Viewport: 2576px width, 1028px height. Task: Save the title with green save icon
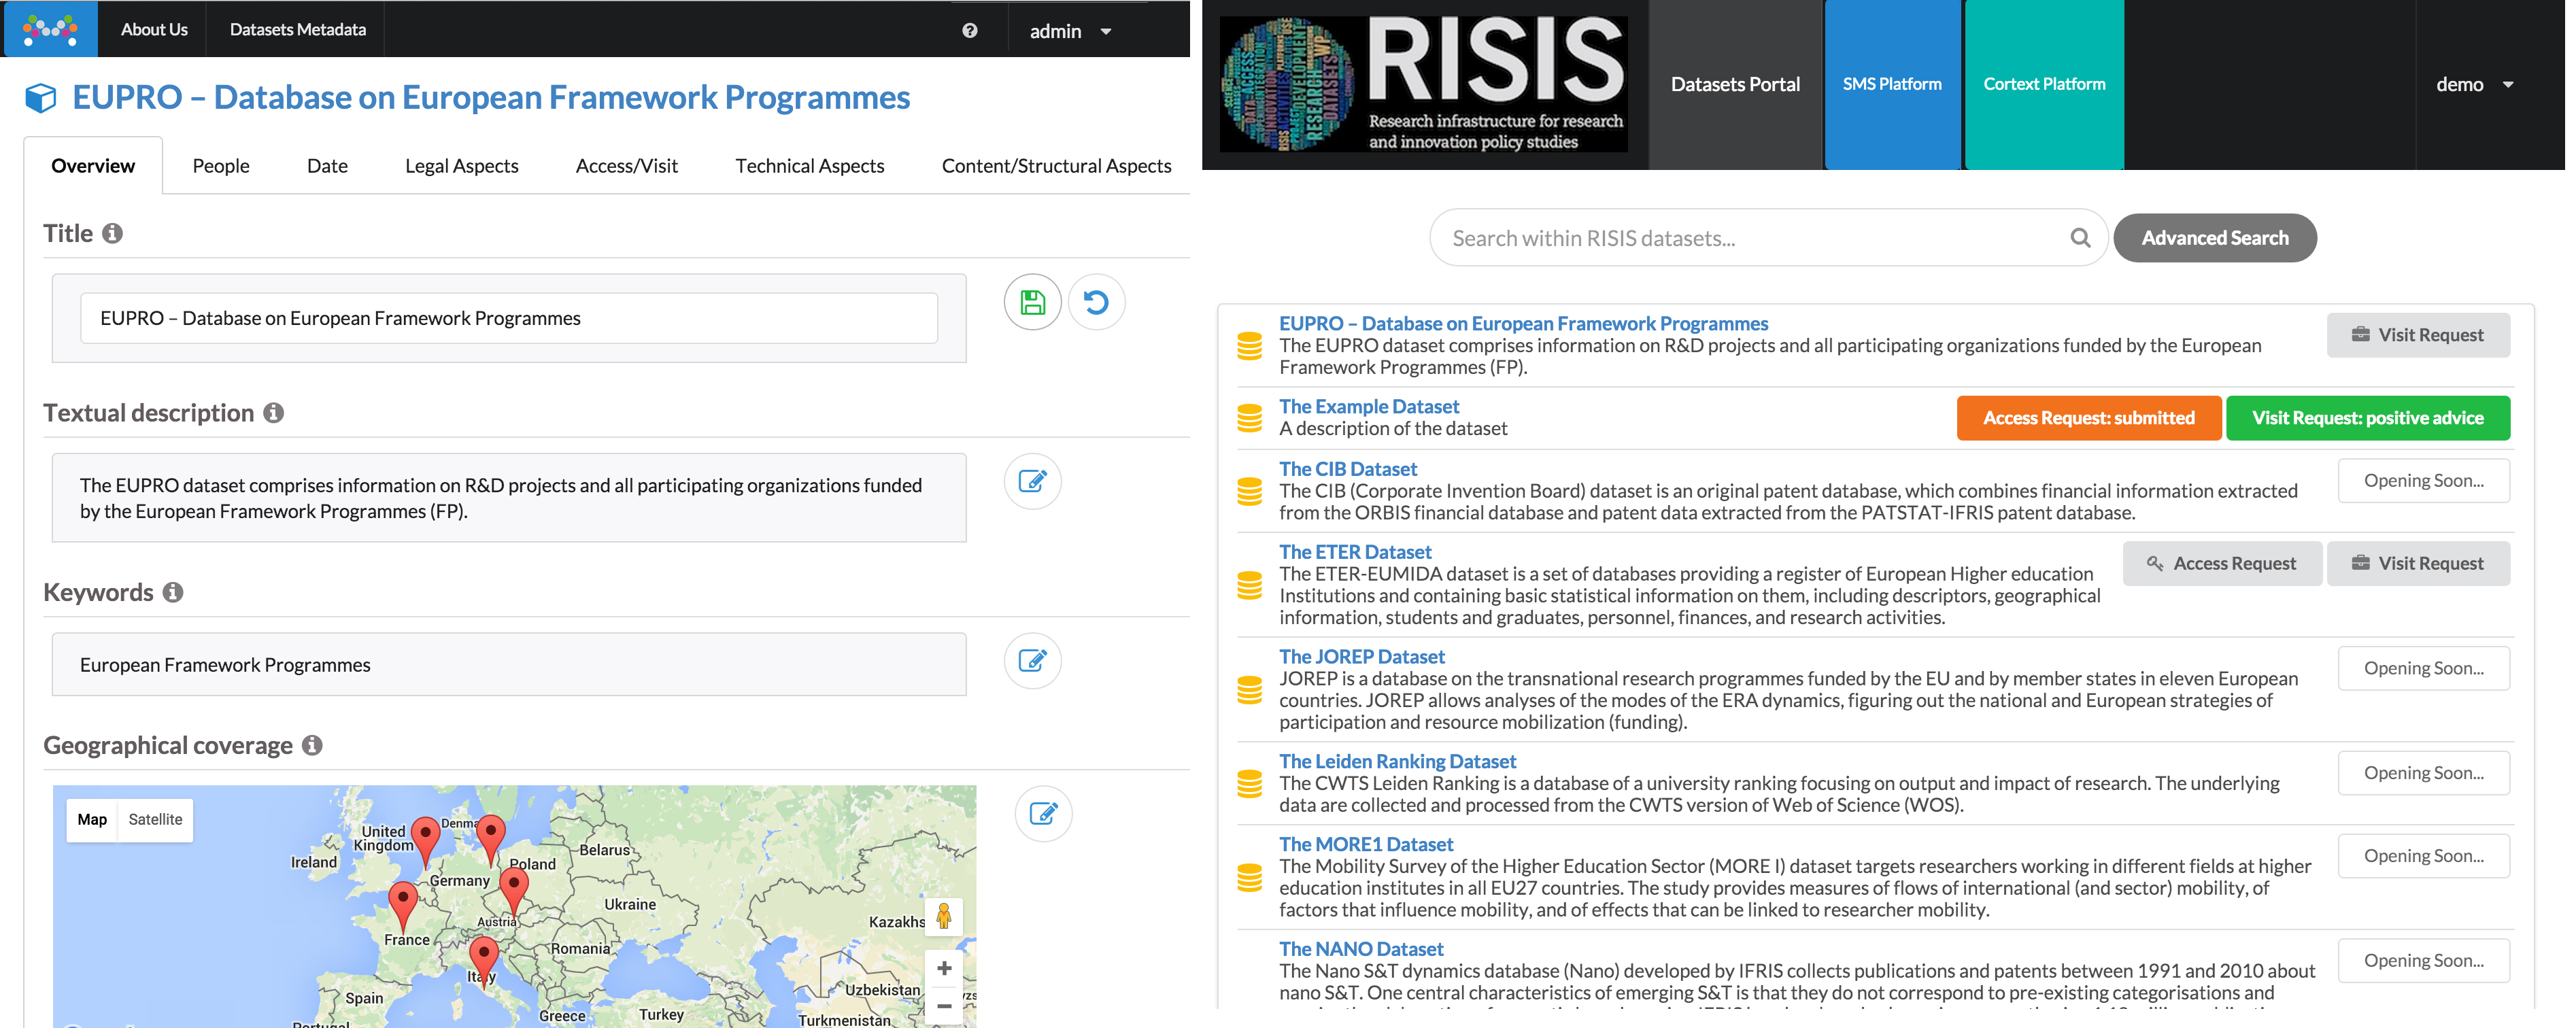pyautogui.click(x=1032, y=302)
